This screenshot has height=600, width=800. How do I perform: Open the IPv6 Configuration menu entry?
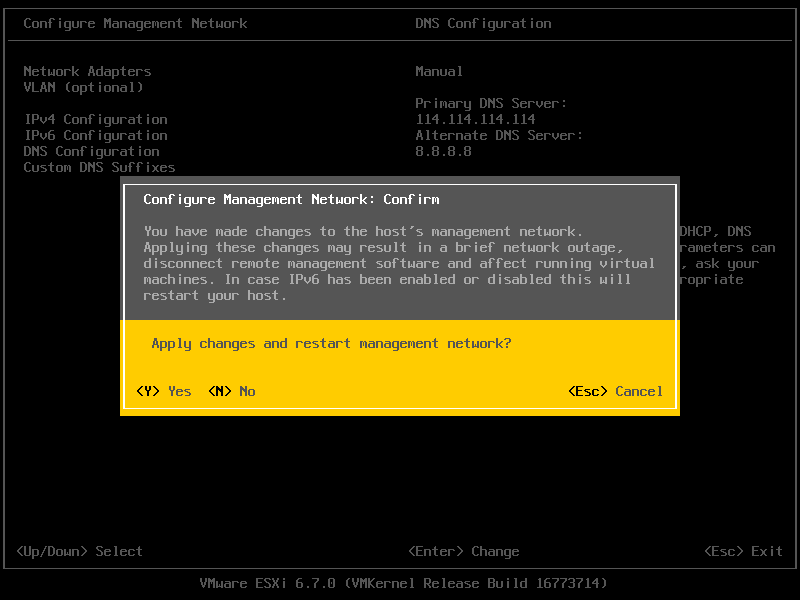[95, 135]
